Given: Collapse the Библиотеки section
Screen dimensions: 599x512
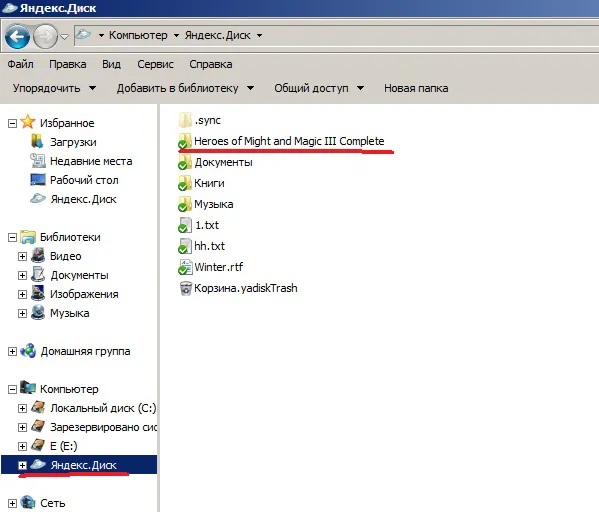Looking at the screenshot, I should [x=13, y=238].
